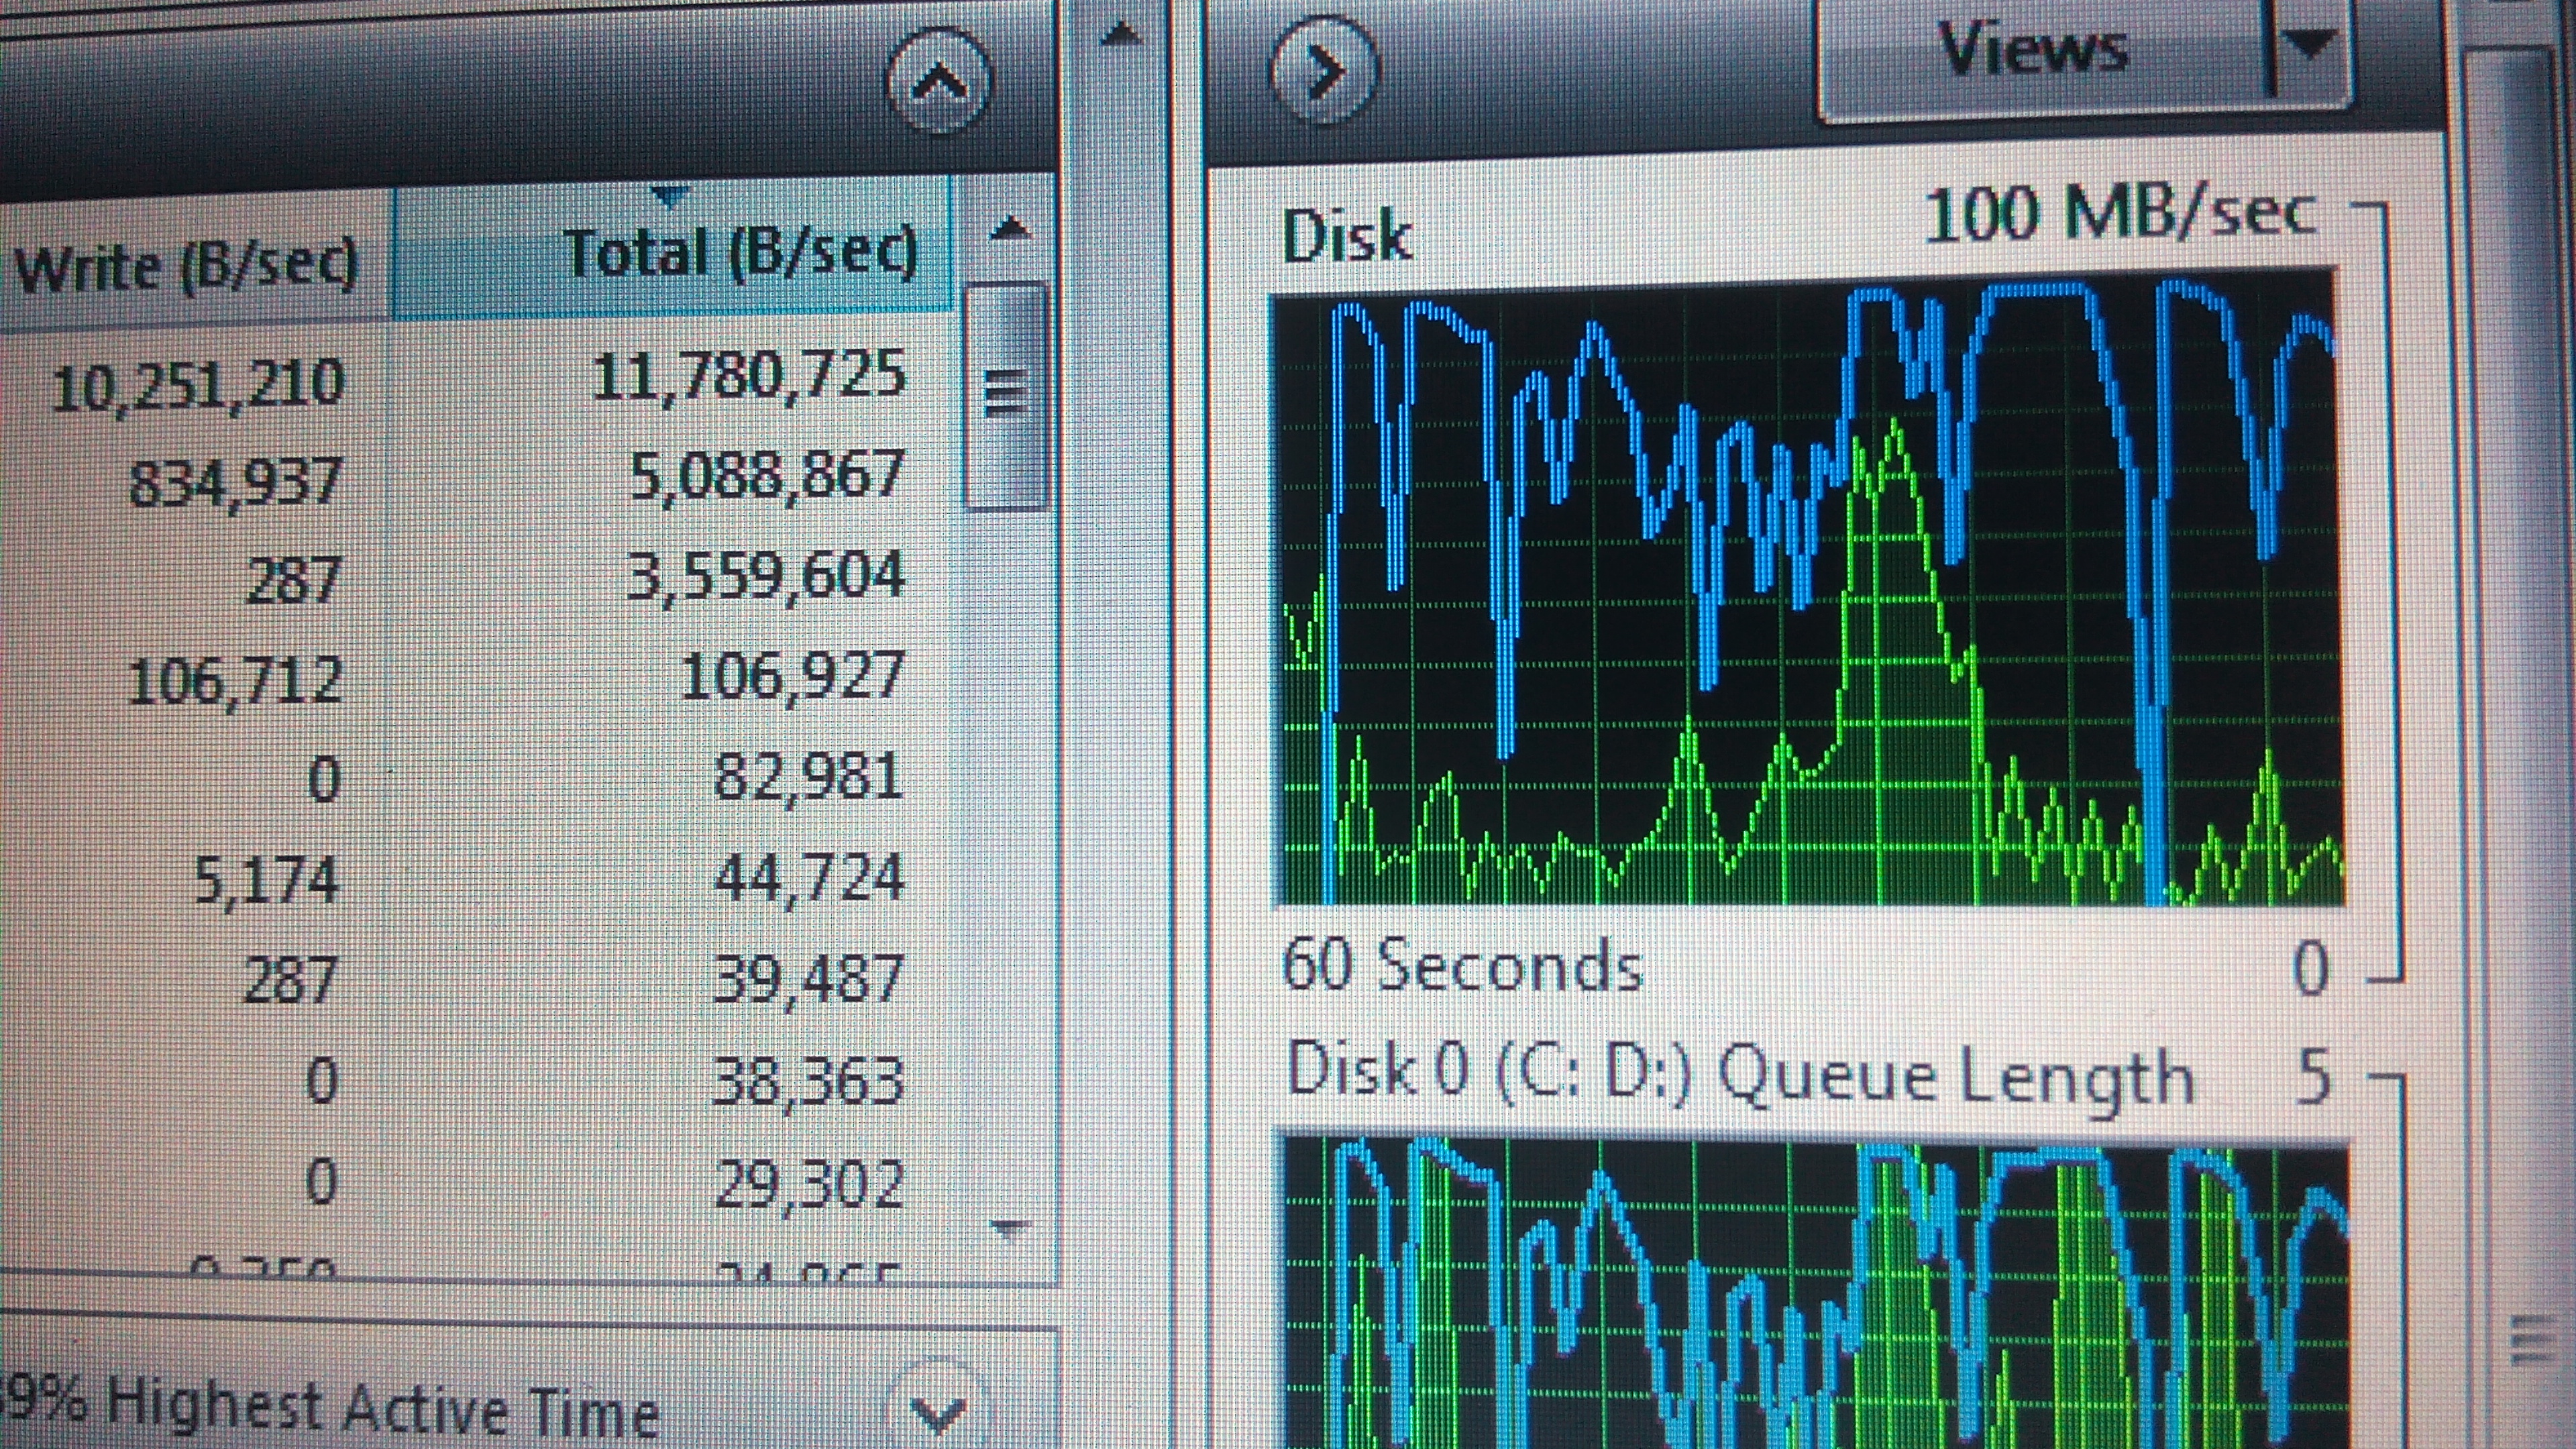This screenshot has width=2576, height=1449.
Task: Select the row with total 5,088,867
Action: [477, 478]
